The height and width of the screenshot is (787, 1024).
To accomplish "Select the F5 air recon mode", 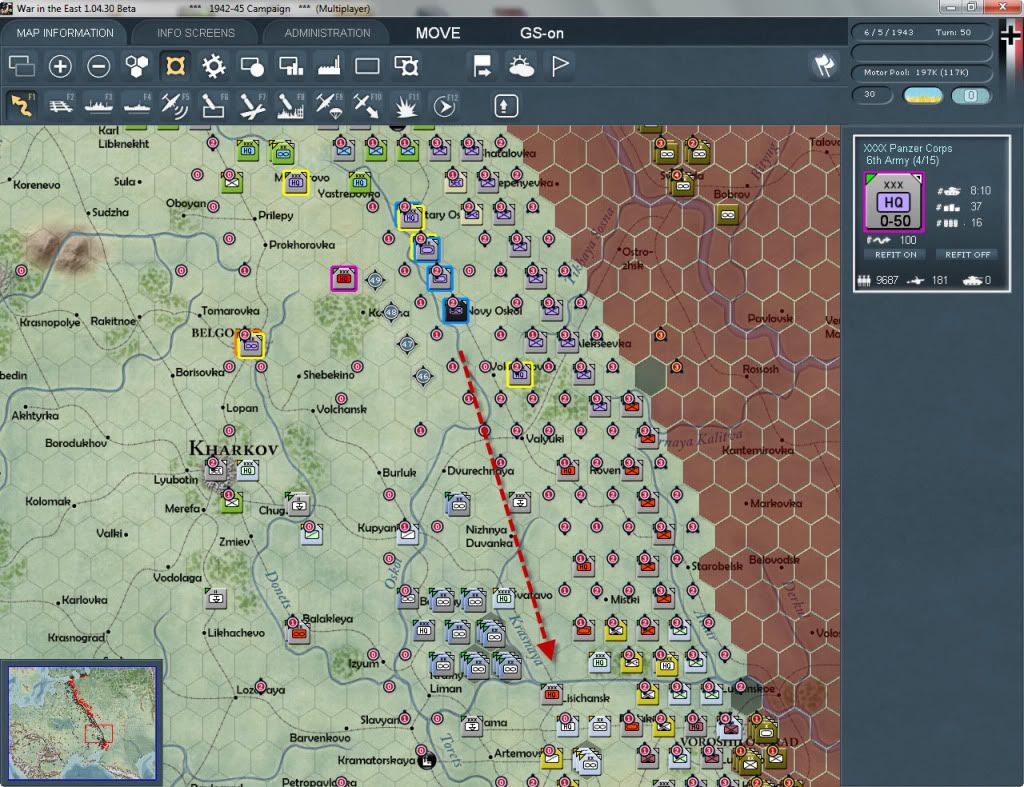I will [175, 105].
